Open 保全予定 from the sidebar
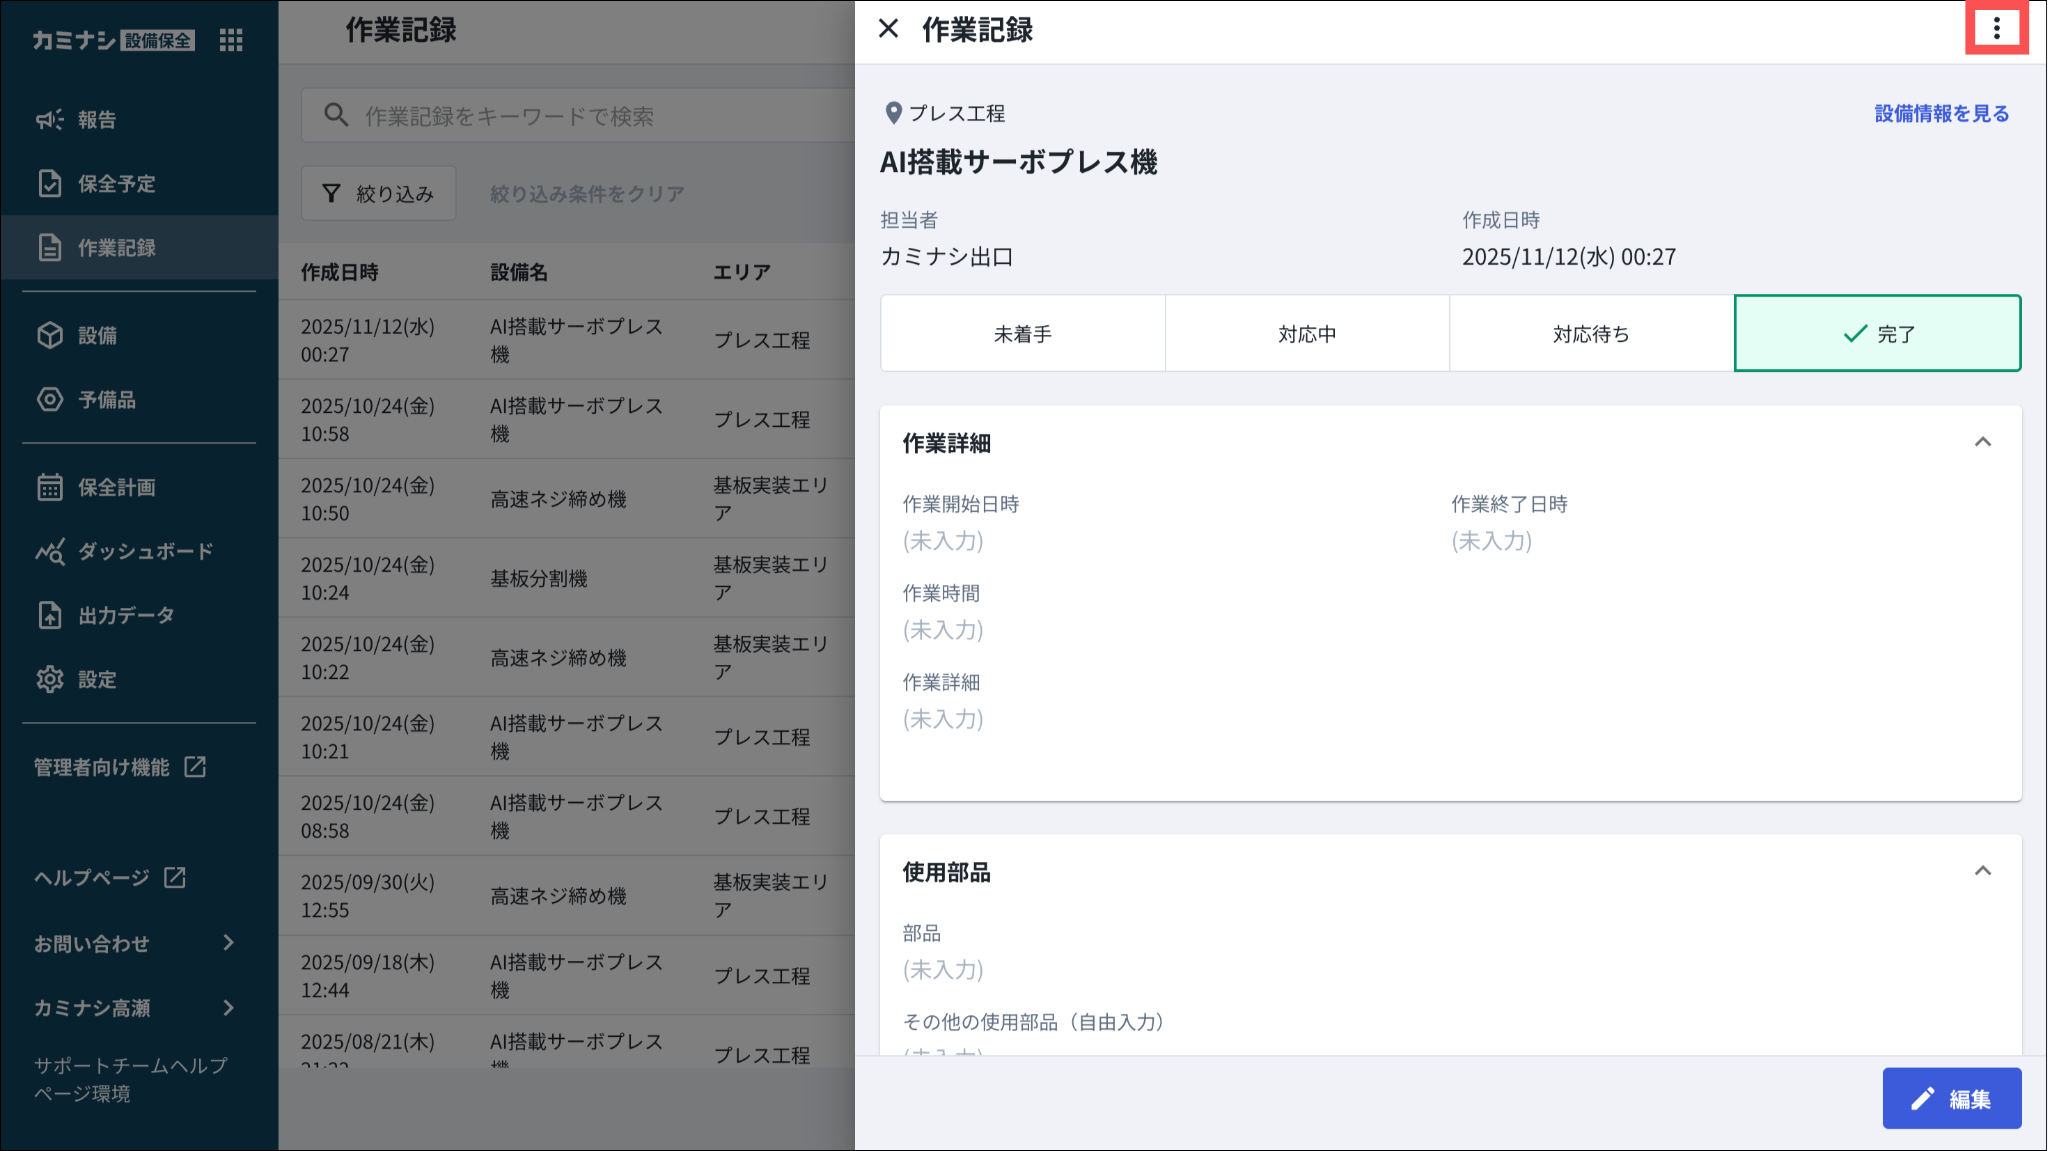The width and height of the screenshot is (2048, 1151). pyautogui.click(x=116, y=184)
